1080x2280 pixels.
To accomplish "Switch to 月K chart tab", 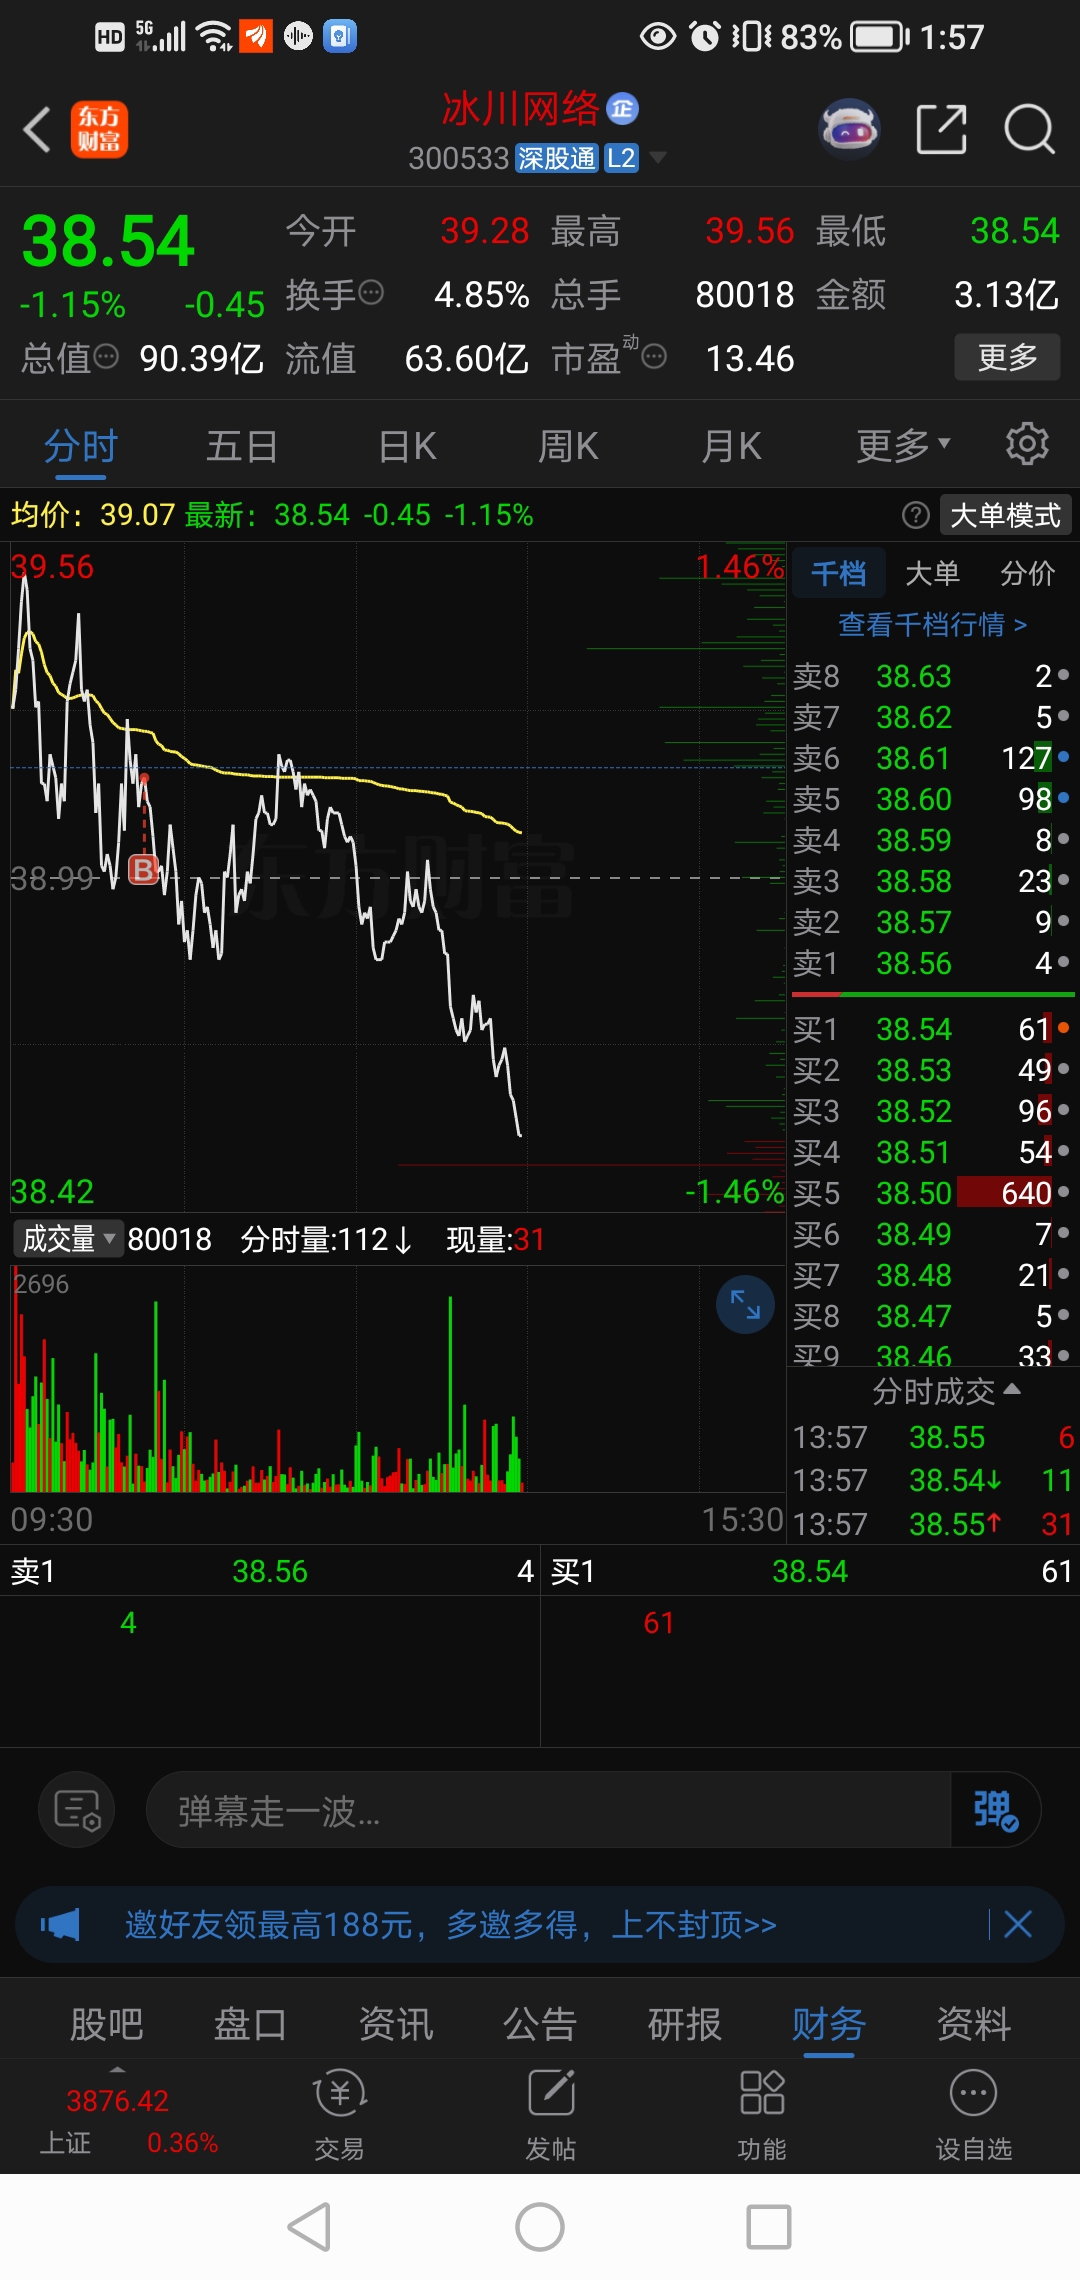I will click(x=731, y=446).
